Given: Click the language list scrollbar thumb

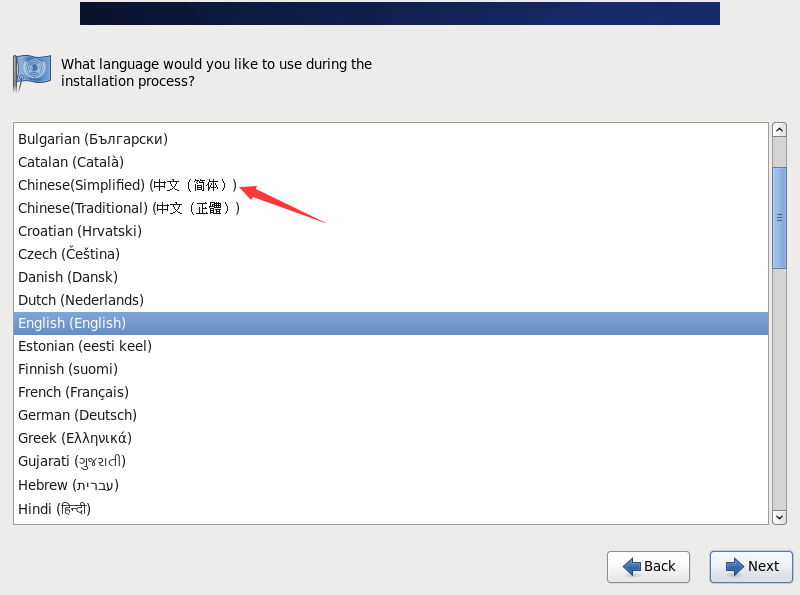Looking at the screenshot, I should 779,218.
